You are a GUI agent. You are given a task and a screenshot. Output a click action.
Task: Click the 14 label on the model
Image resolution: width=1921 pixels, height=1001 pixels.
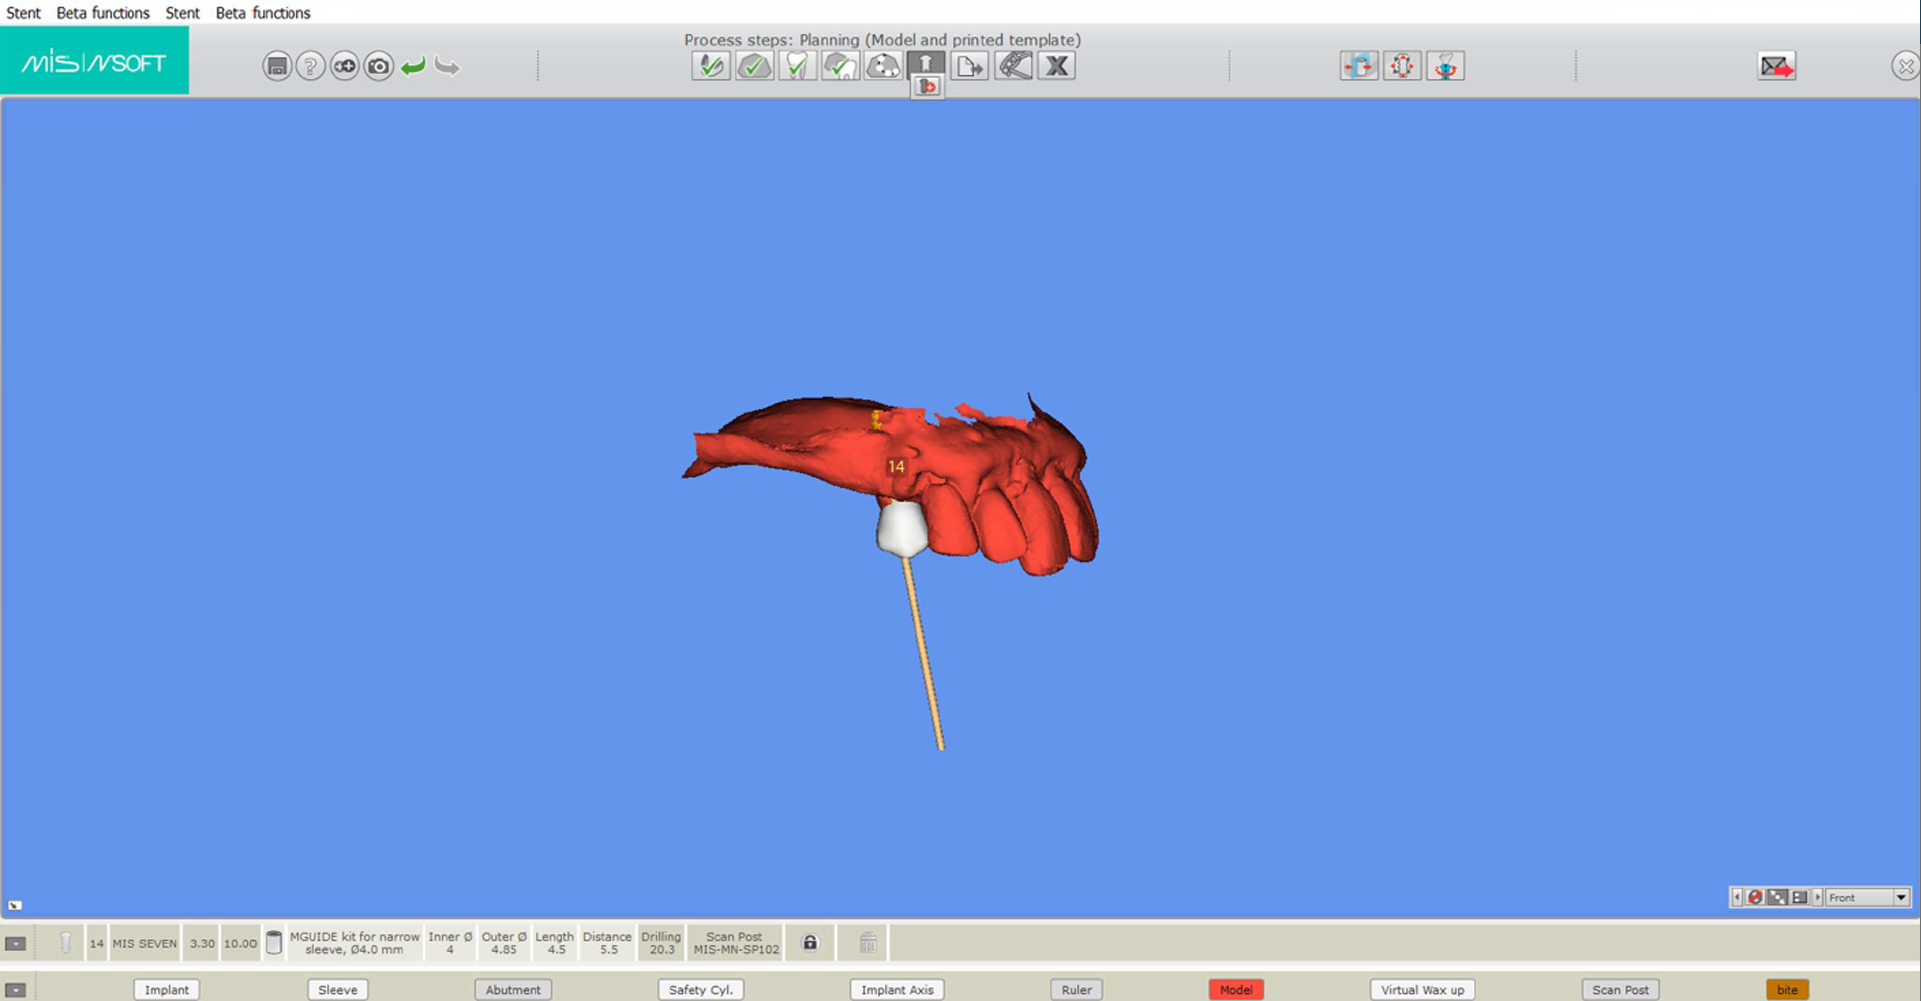(896, 466)
